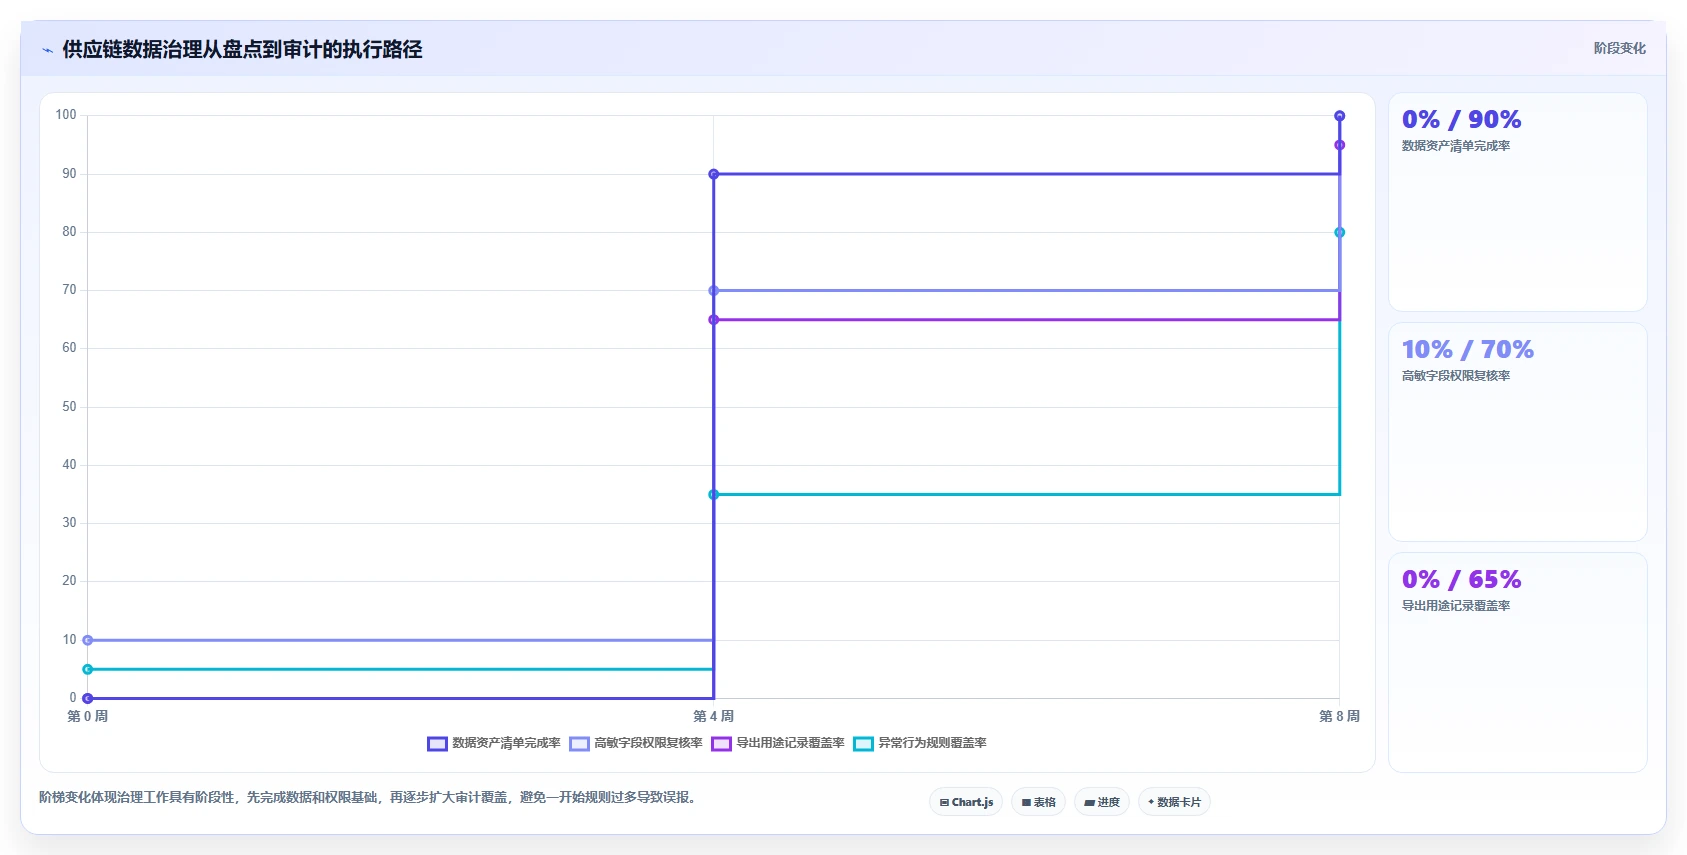Click the week 8 purple data point at 95

click(1340, 145)
